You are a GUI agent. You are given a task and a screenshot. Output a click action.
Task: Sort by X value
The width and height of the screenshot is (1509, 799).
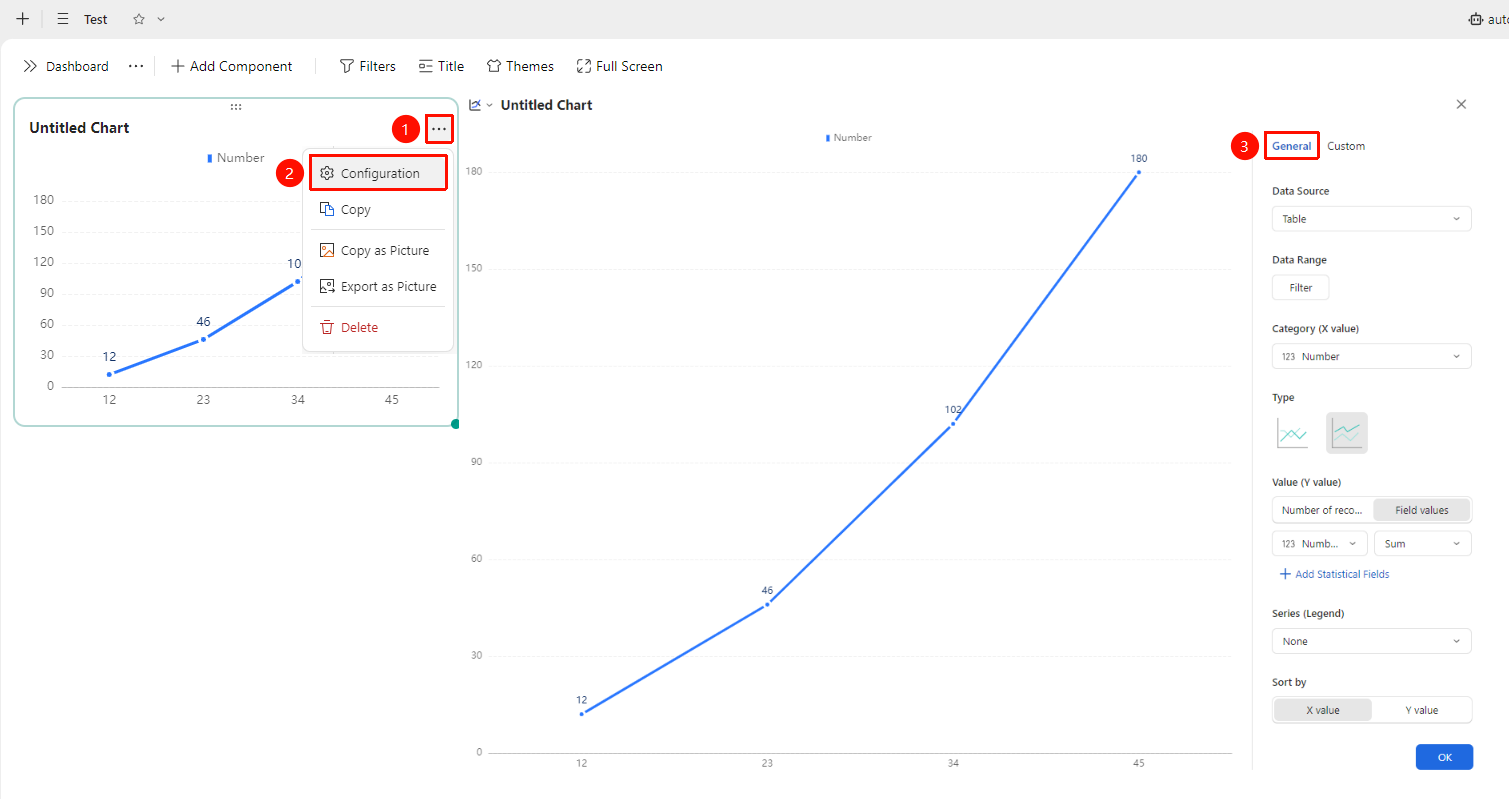point(1322,710)
